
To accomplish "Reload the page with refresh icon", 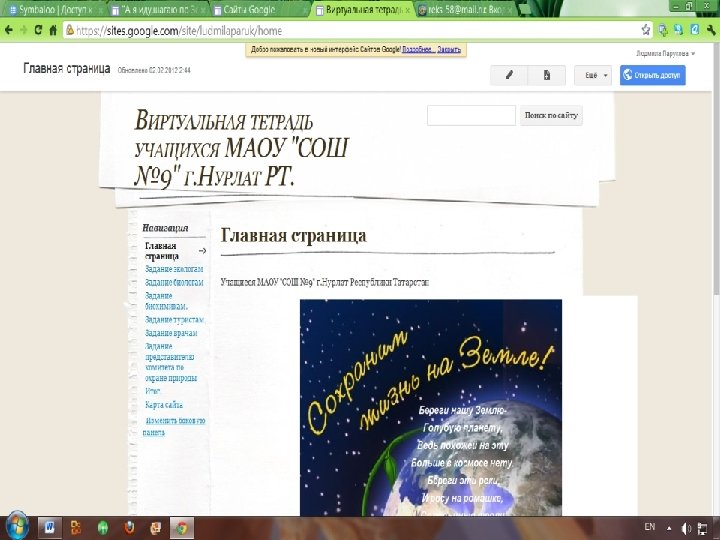I will [x=38, y=30].
